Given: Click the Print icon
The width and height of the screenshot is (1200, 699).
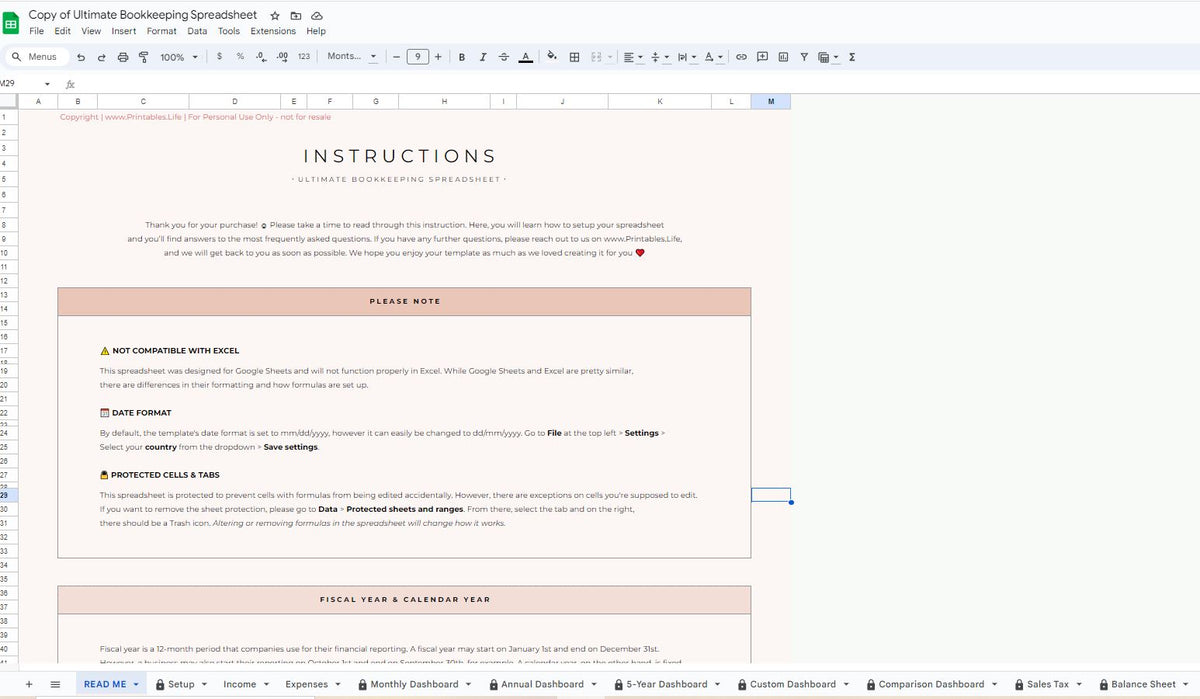Looking at the screenshot, I should click(x=123, y=57).
